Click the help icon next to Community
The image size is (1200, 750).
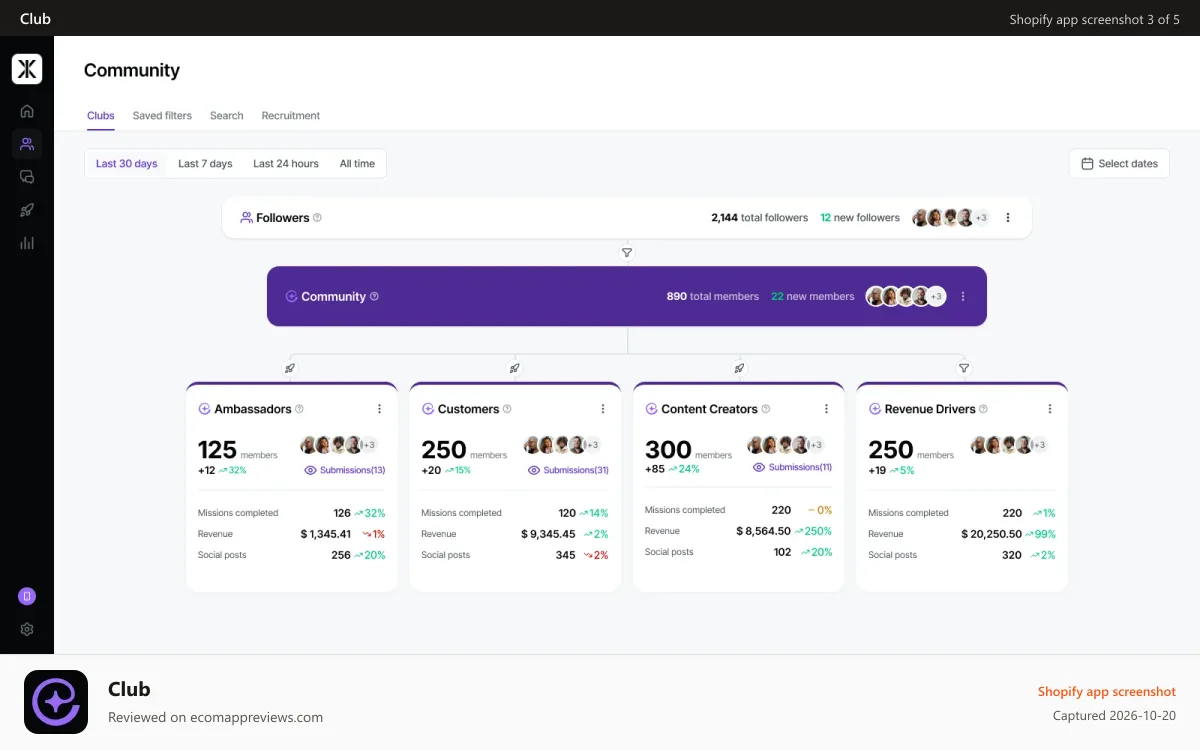(x=374, y=296)
